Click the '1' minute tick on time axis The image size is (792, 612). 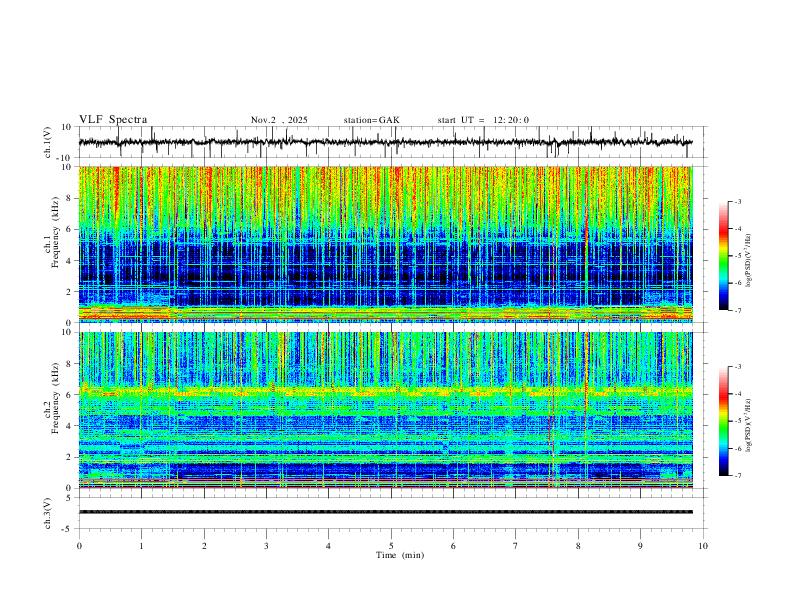coord(141,546)
